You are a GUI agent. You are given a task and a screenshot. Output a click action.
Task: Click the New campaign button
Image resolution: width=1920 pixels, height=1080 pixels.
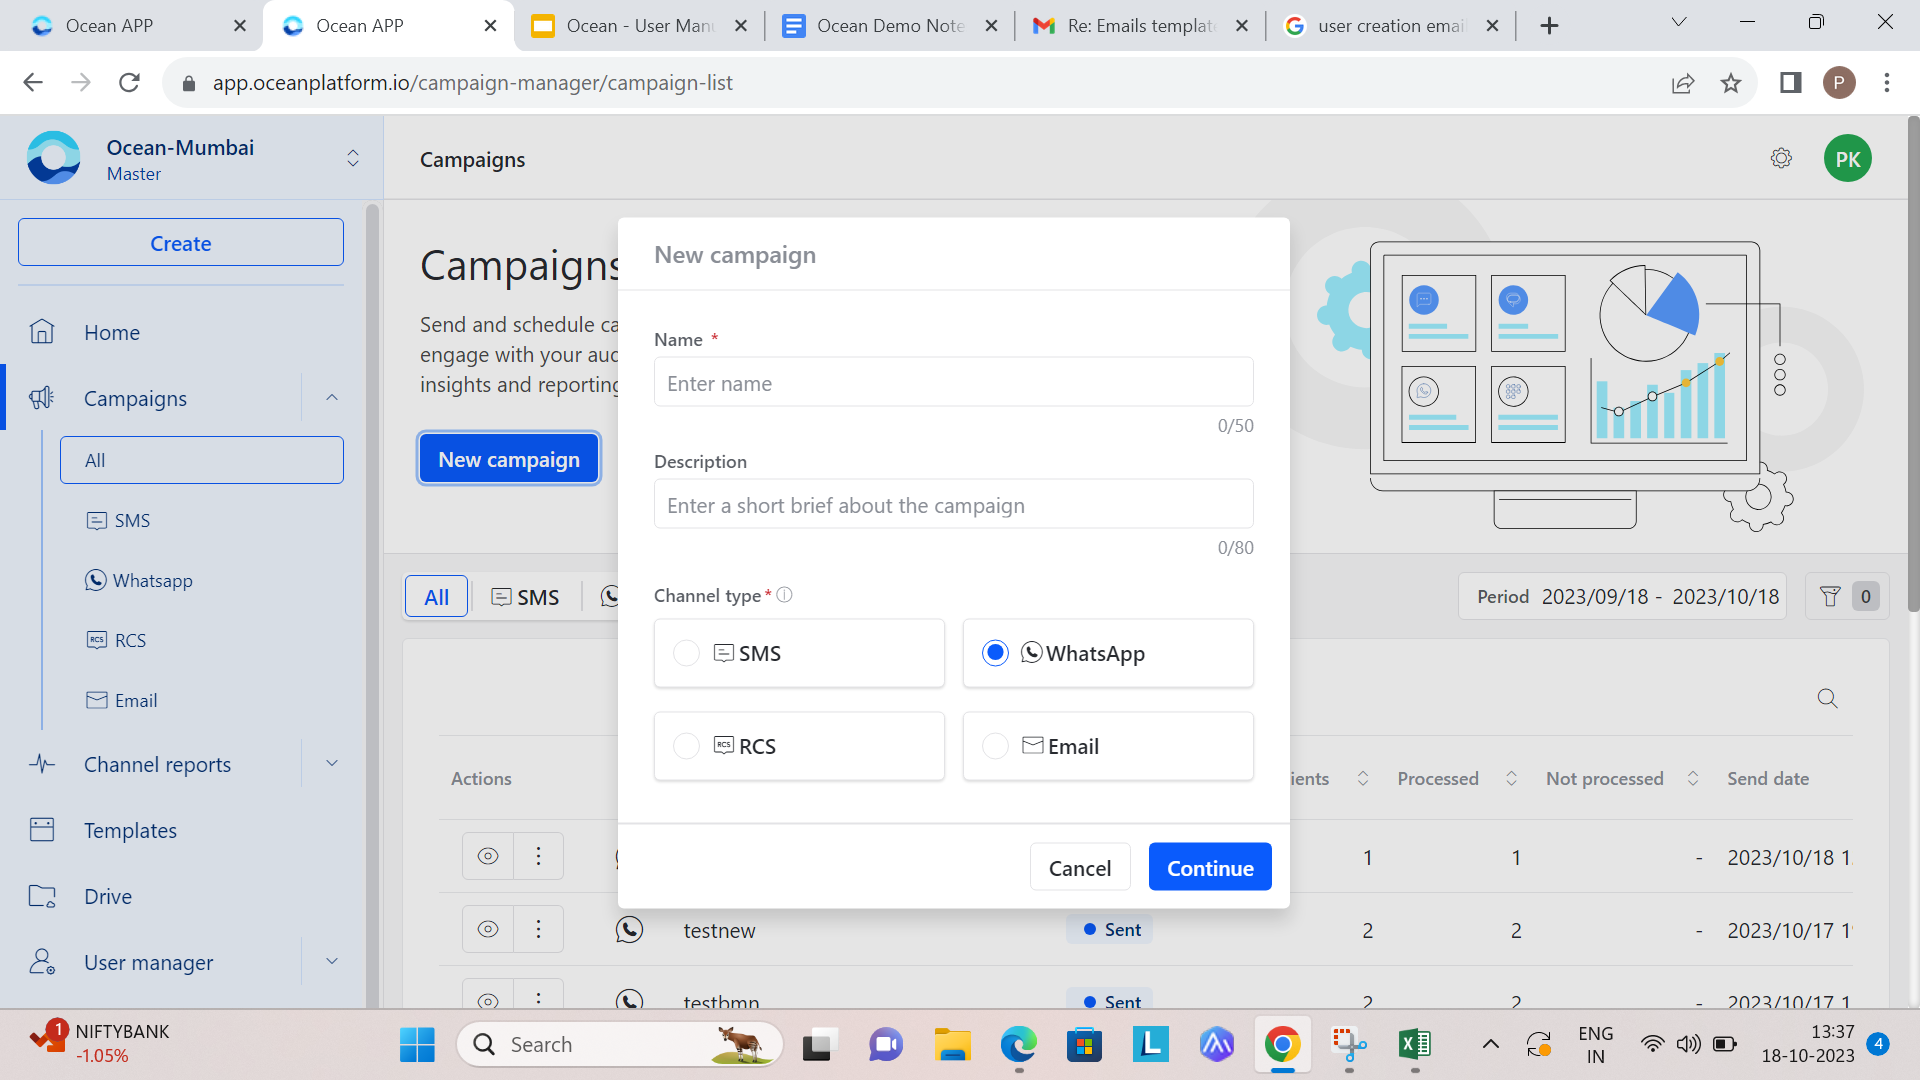coord(509,459)
